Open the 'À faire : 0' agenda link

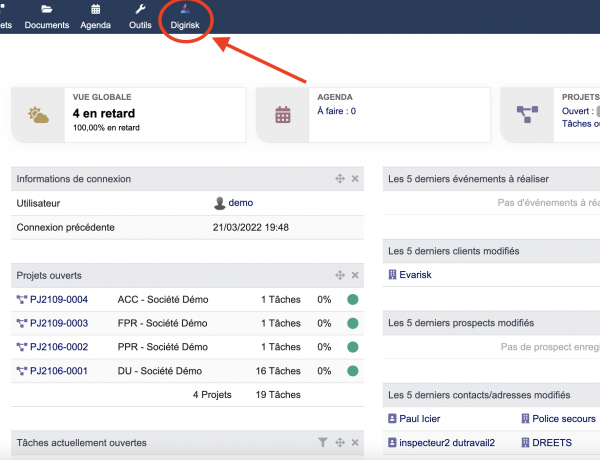[336, 111]
